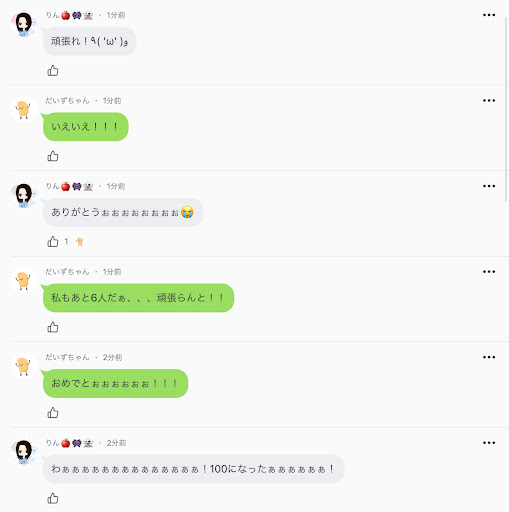Open more options for ありがとう comment
The image size is (509, 512).
click(489, 186)
